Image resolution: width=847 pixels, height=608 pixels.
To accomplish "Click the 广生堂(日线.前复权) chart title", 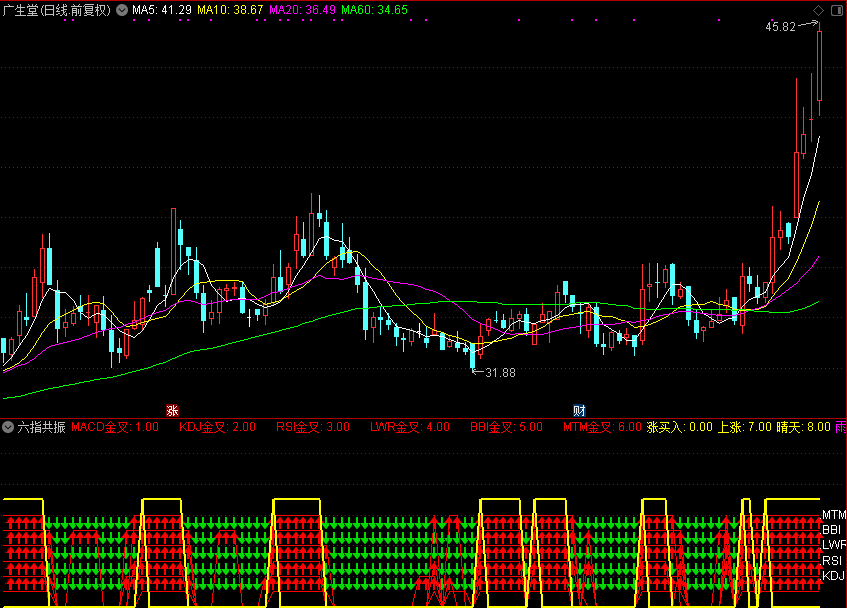I will [x=57, y=10].
